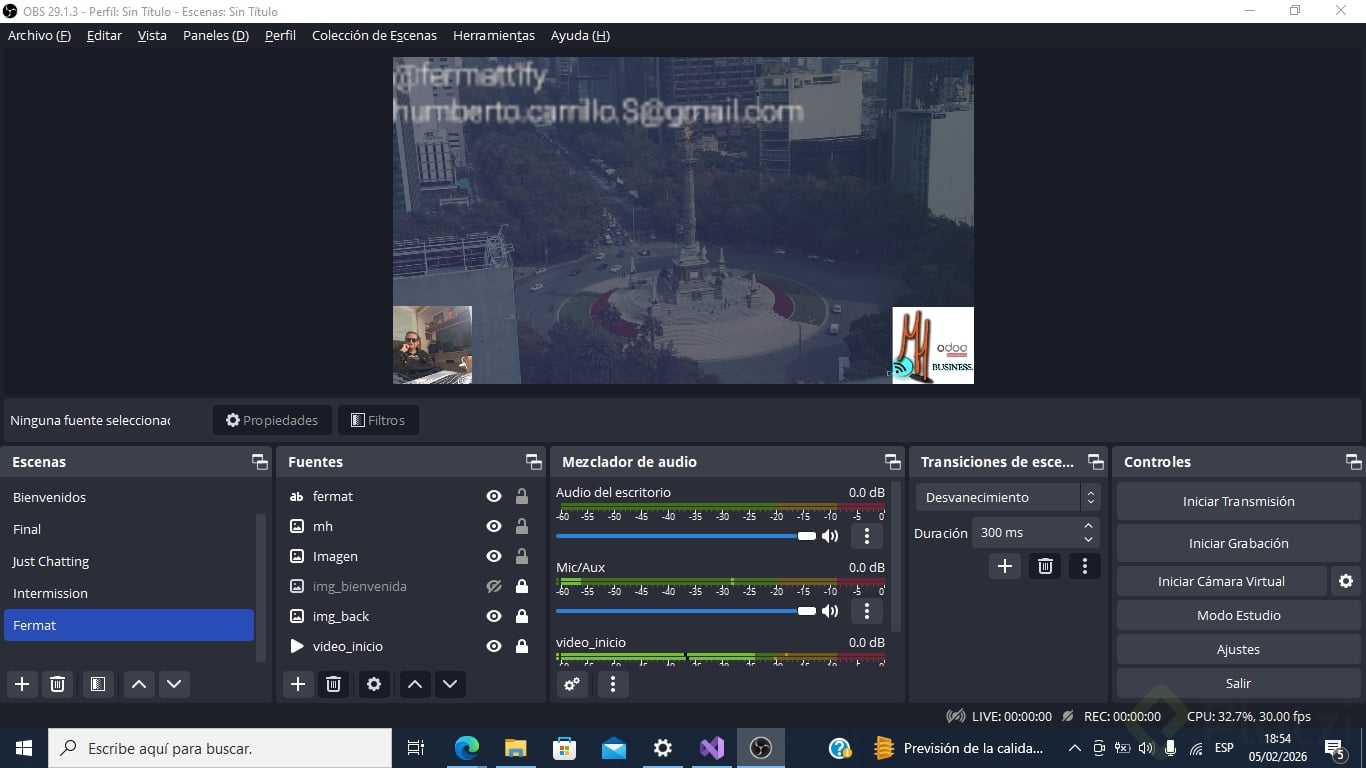Move the scene down with the down arrow
This screenshot has height=768, width=1366.
pos(174,684)
